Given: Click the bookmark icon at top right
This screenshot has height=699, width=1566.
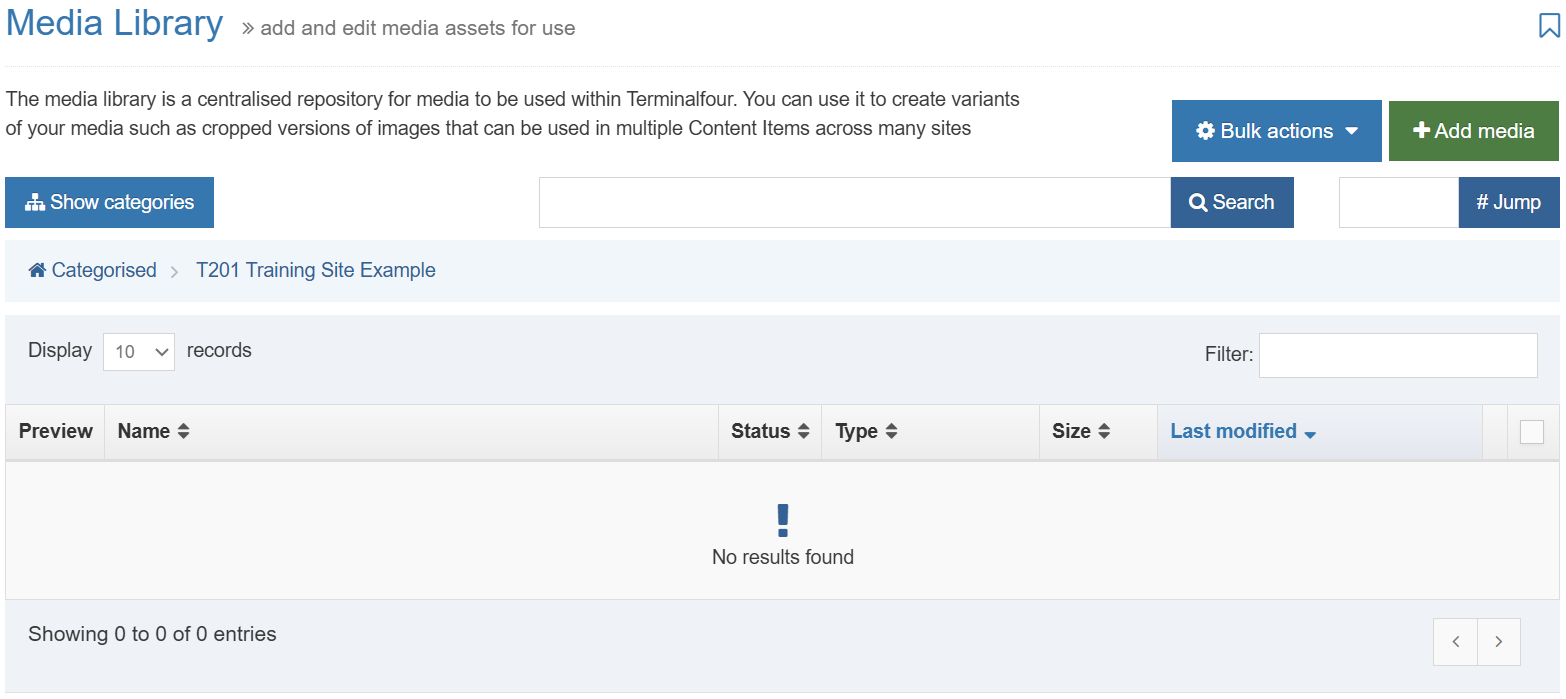Looking at the screenshot, I should click(1548, 26).
